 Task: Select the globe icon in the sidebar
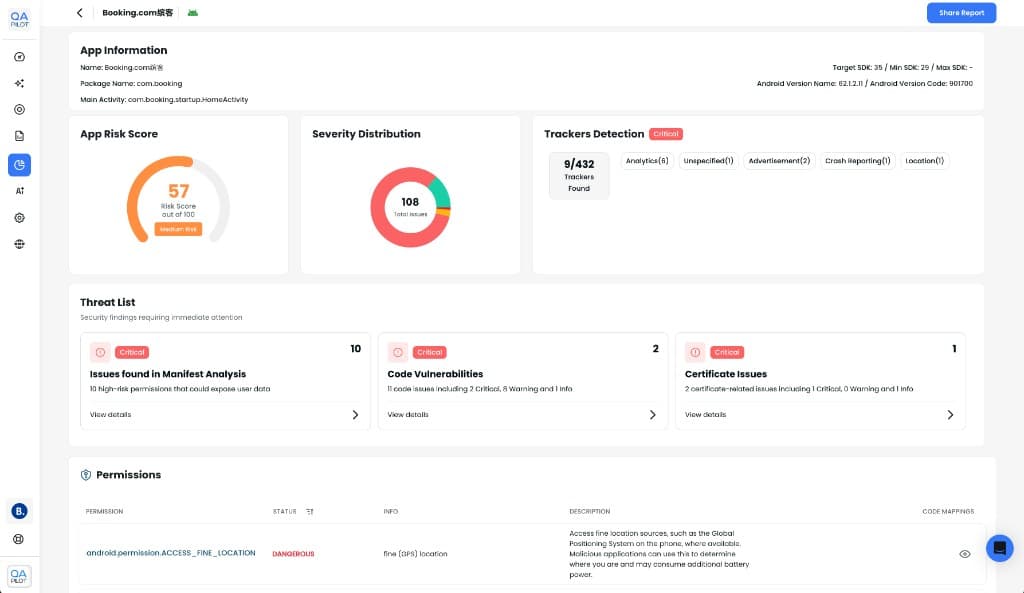coord(19,243)
